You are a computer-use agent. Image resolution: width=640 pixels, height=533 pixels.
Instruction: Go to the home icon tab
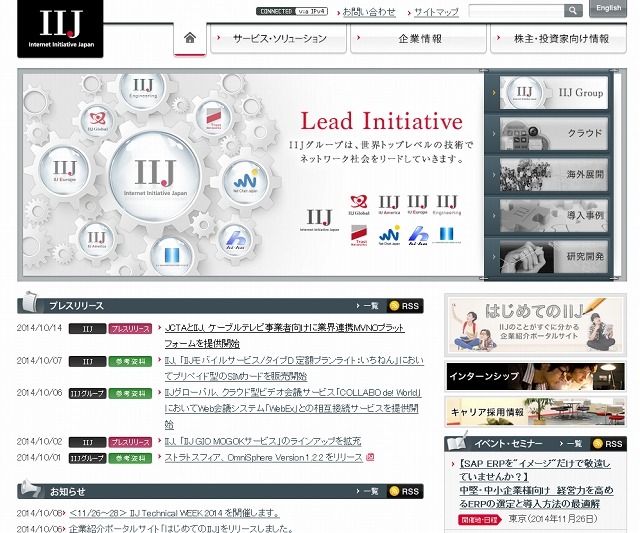click(190, 38)
